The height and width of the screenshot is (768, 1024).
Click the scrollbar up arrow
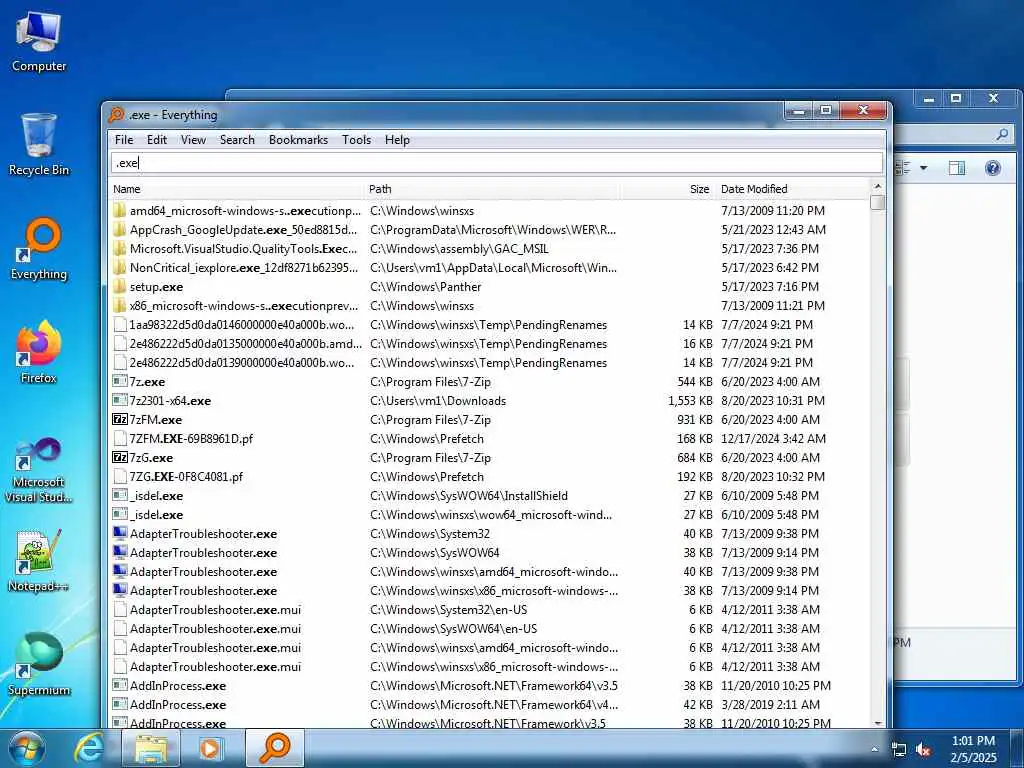point(878,187)
